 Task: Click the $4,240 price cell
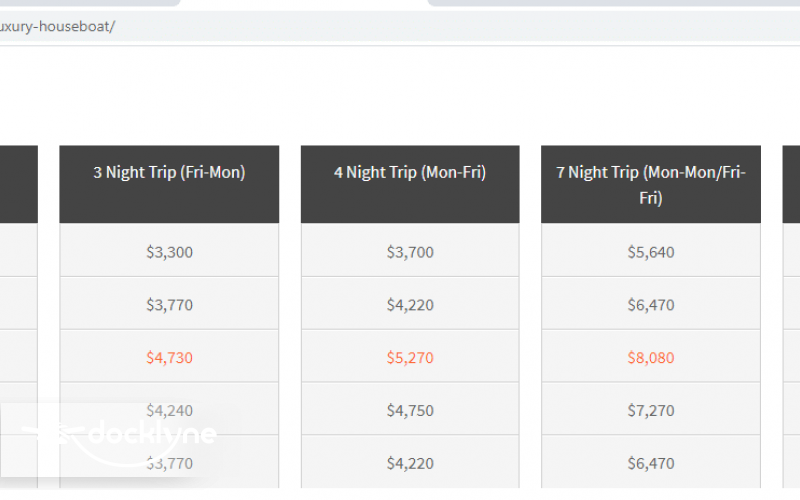click(169, 410)
